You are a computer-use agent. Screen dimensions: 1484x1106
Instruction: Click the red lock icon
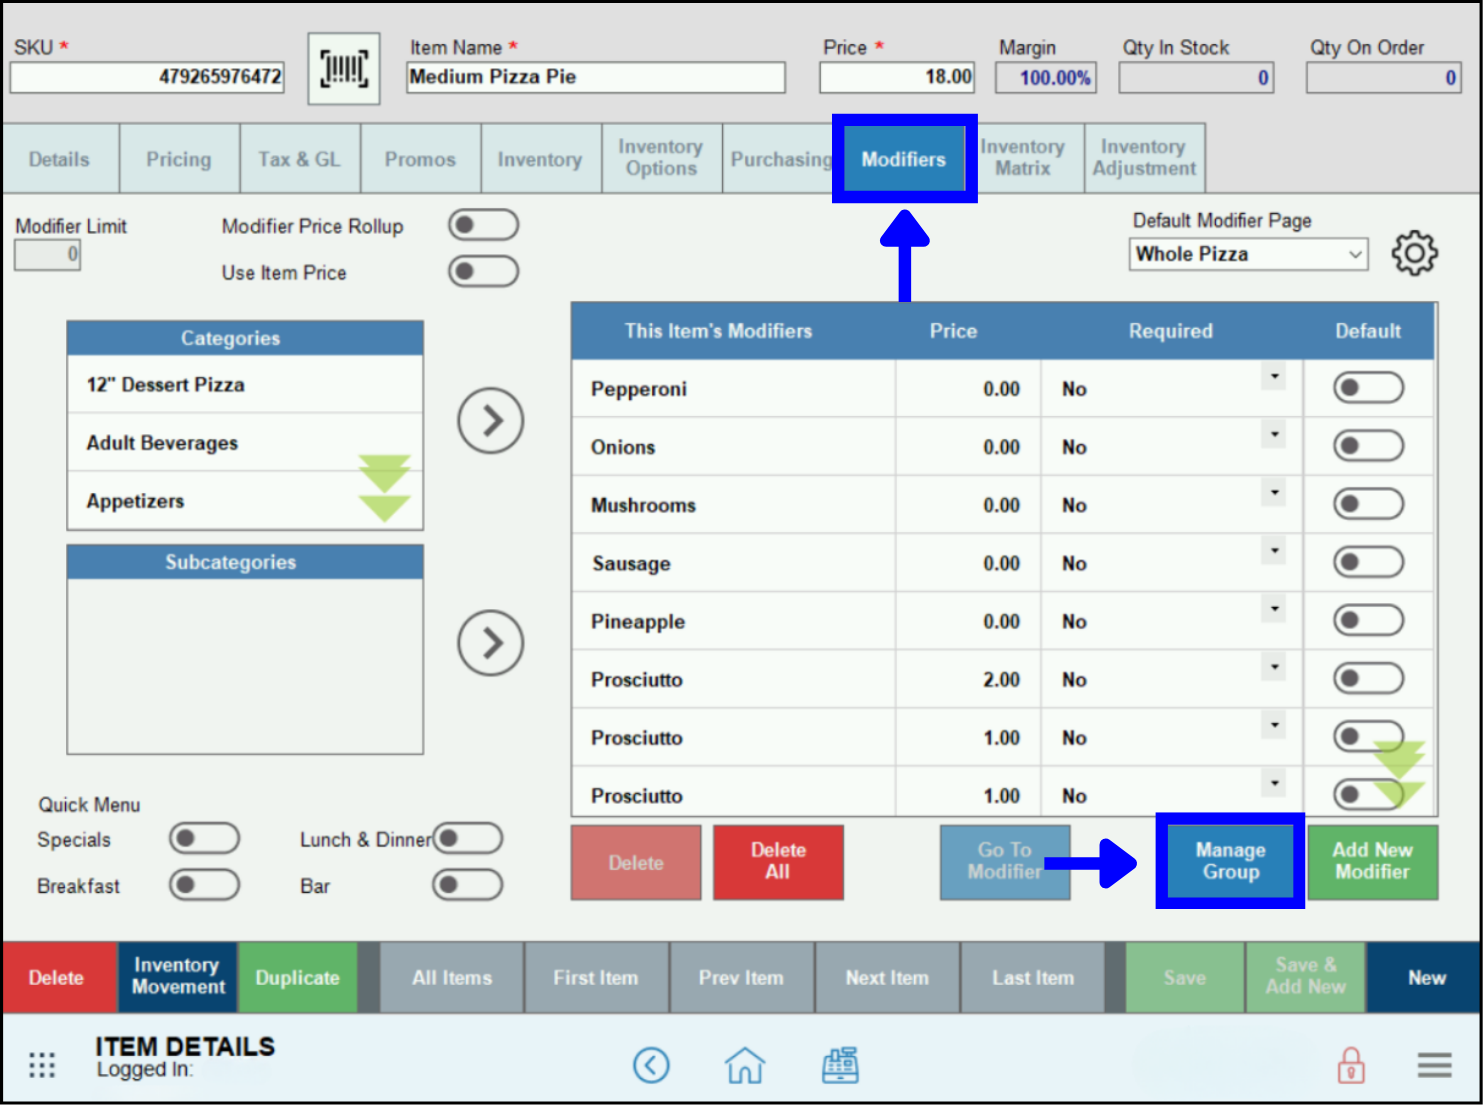click(1349, 1065)
